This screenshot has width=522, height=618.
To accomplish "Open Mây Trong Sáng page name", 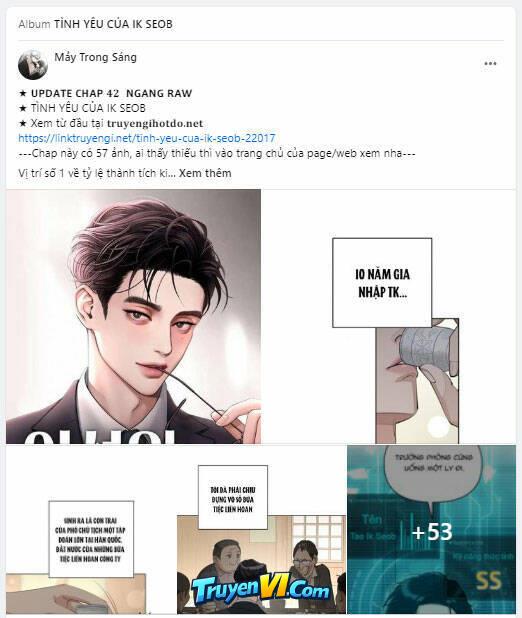I will pos(95,57).
